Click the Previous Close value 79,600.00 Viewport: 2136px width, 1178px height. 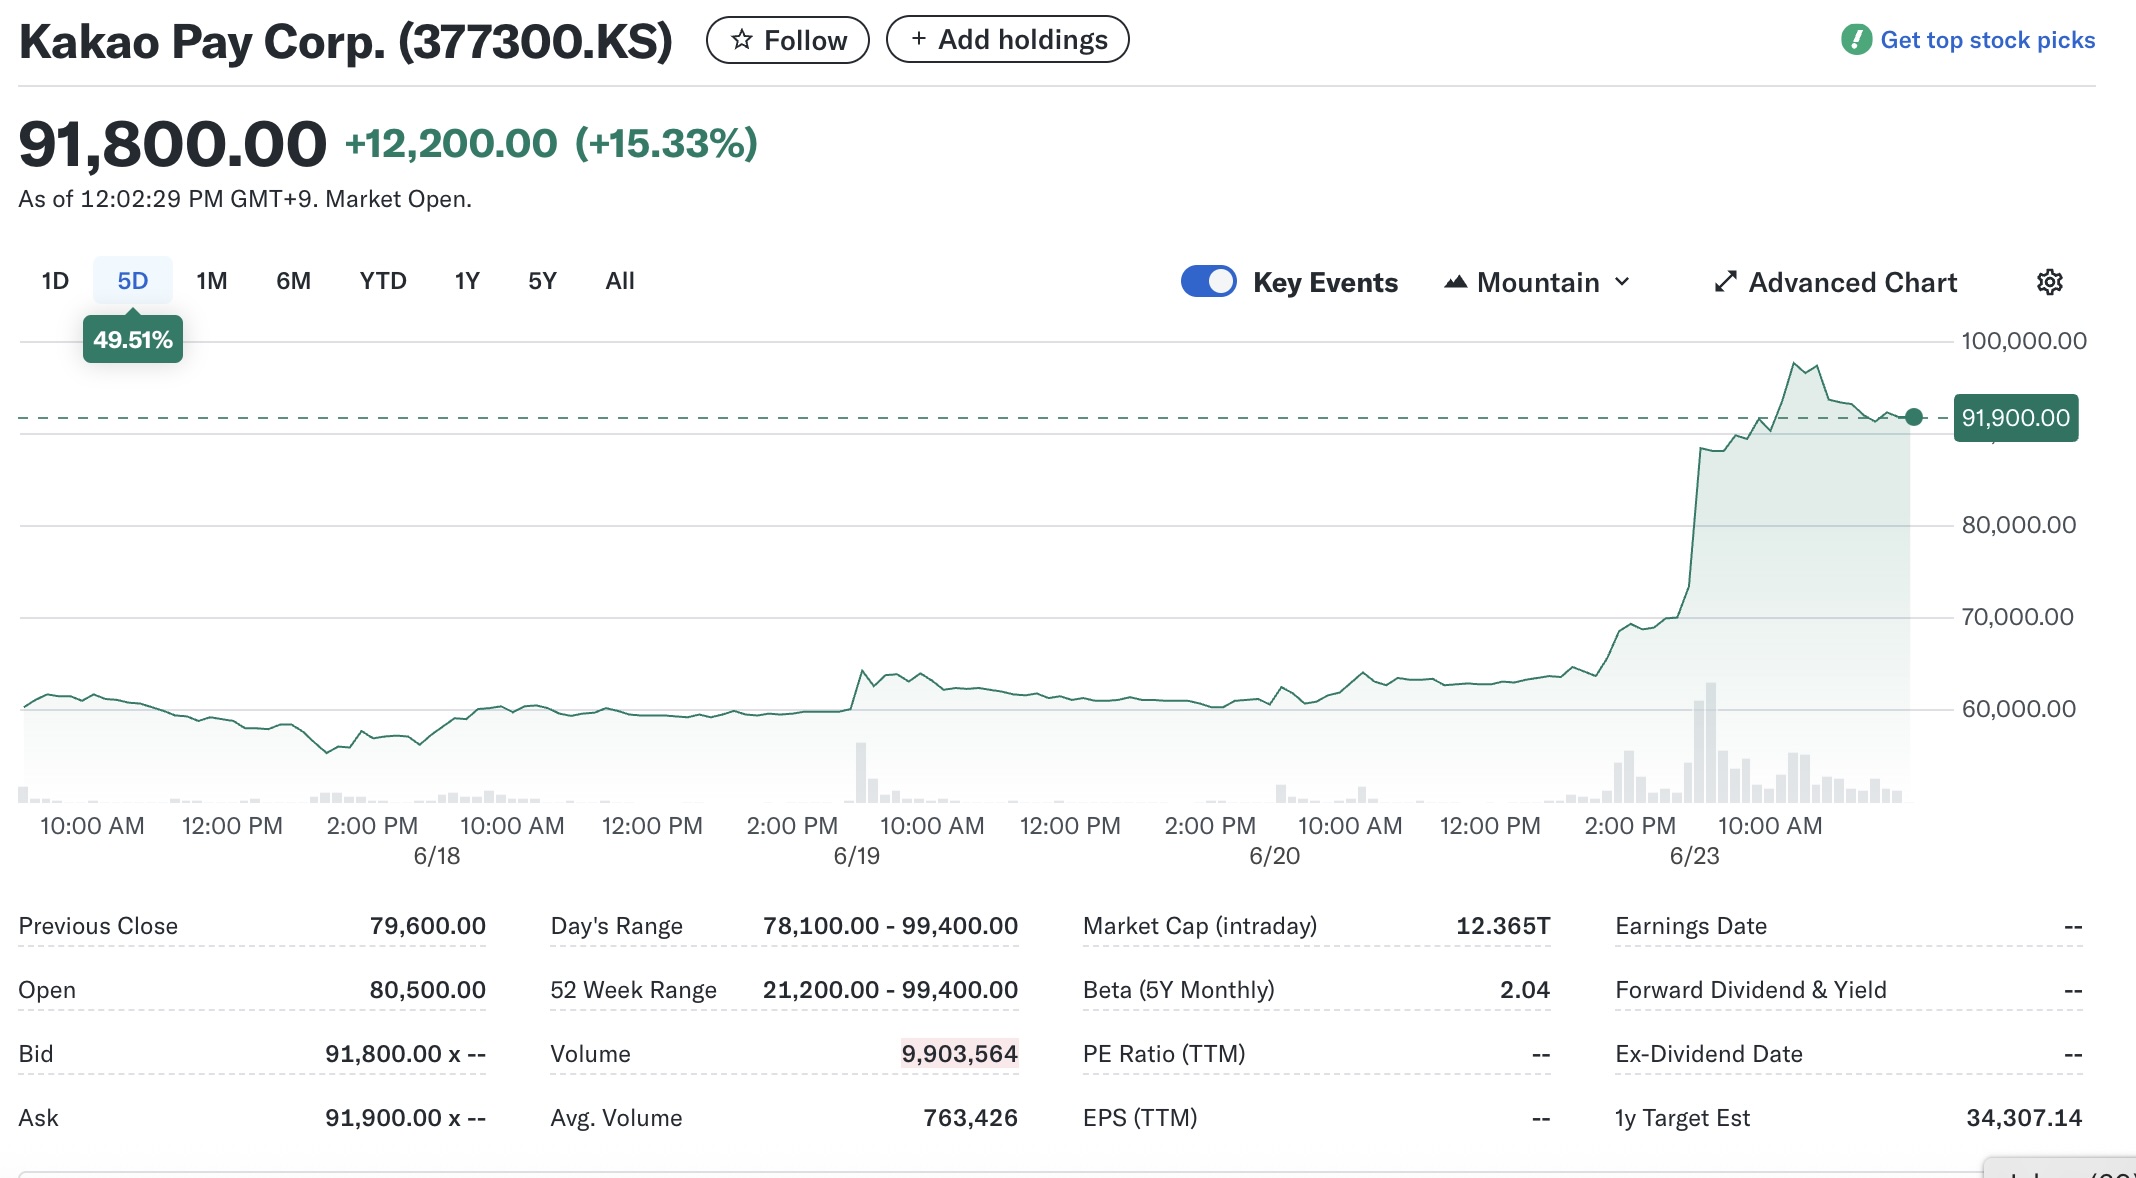428,926
